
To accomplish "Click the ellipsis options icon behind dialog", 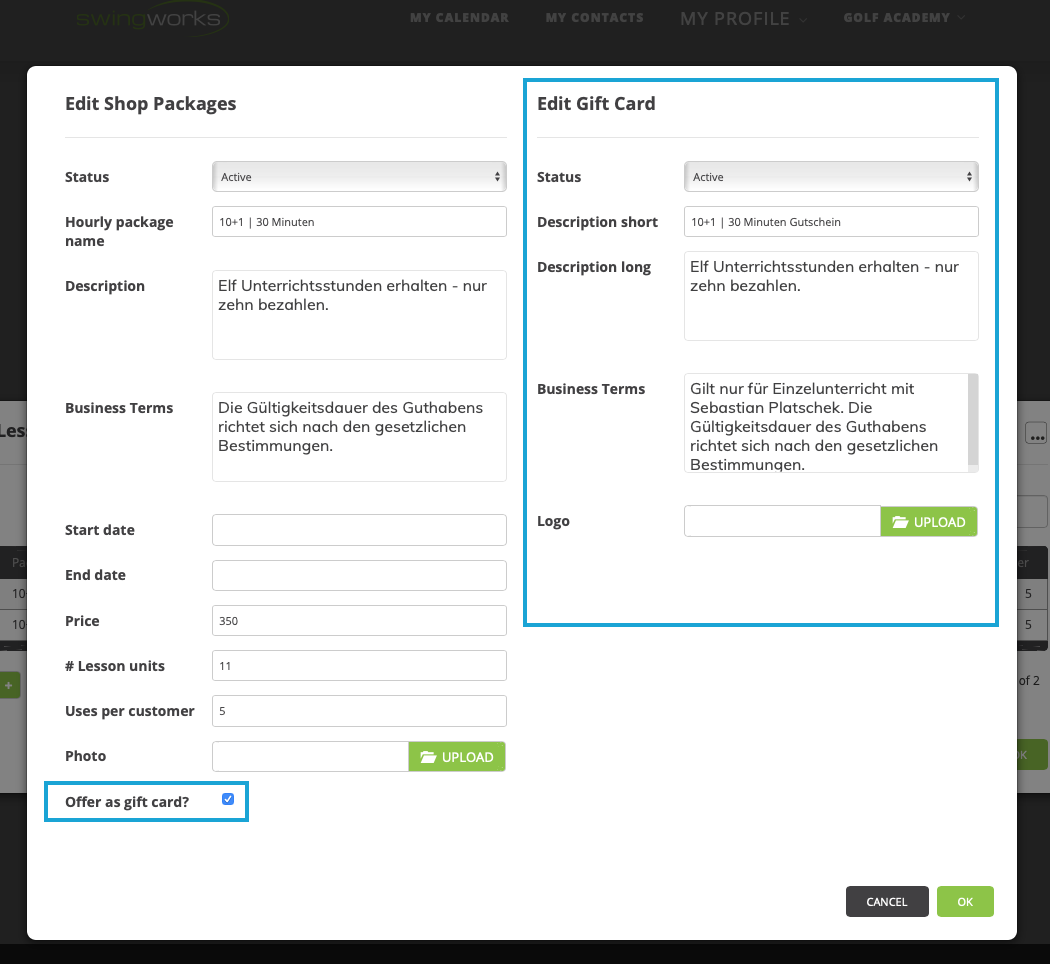I will pos(1035,433).
